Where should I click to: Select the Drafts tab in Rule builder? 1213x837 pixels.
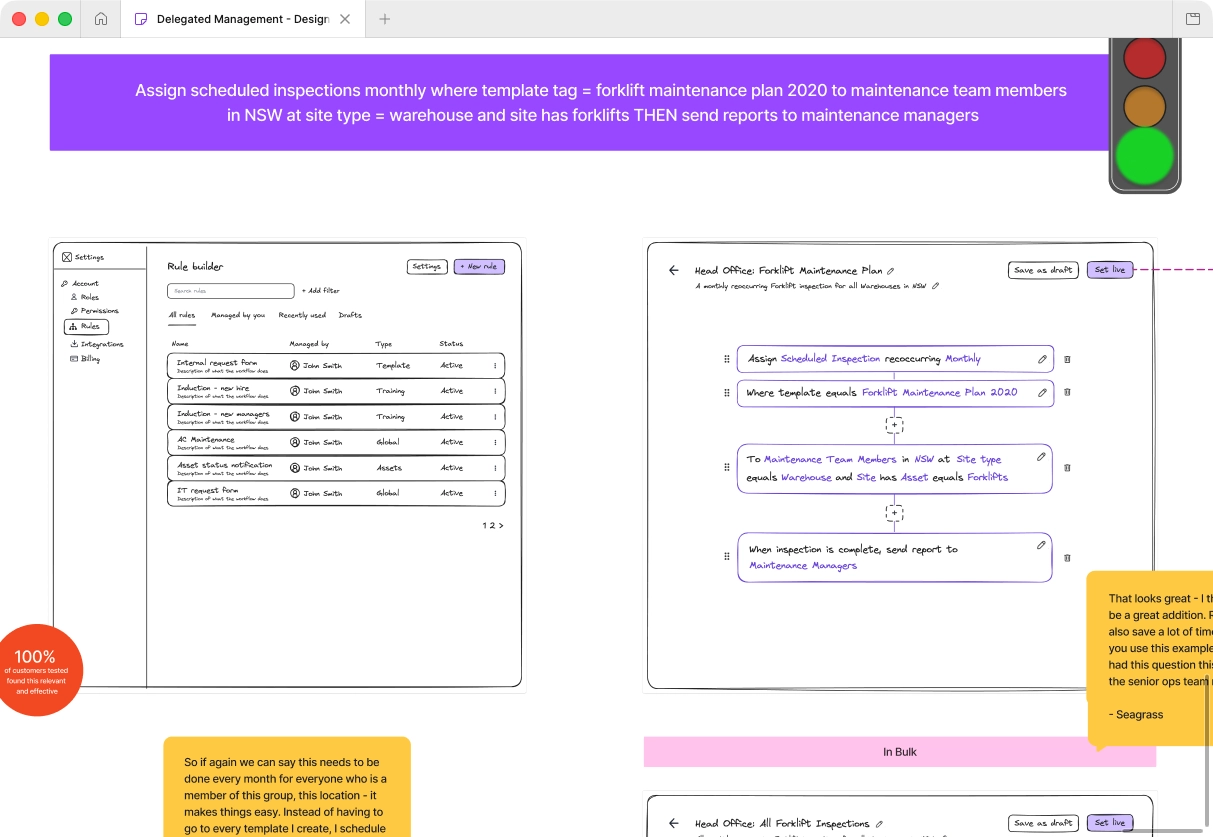pyautogui.click(x=350, y=316)
